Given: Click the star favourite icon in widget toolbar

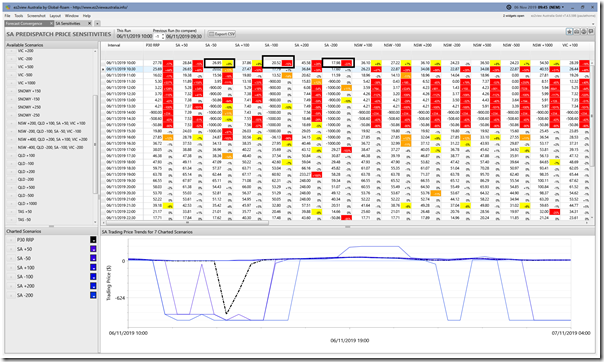Looking at the screenshot, I should (x=569, y=32).
